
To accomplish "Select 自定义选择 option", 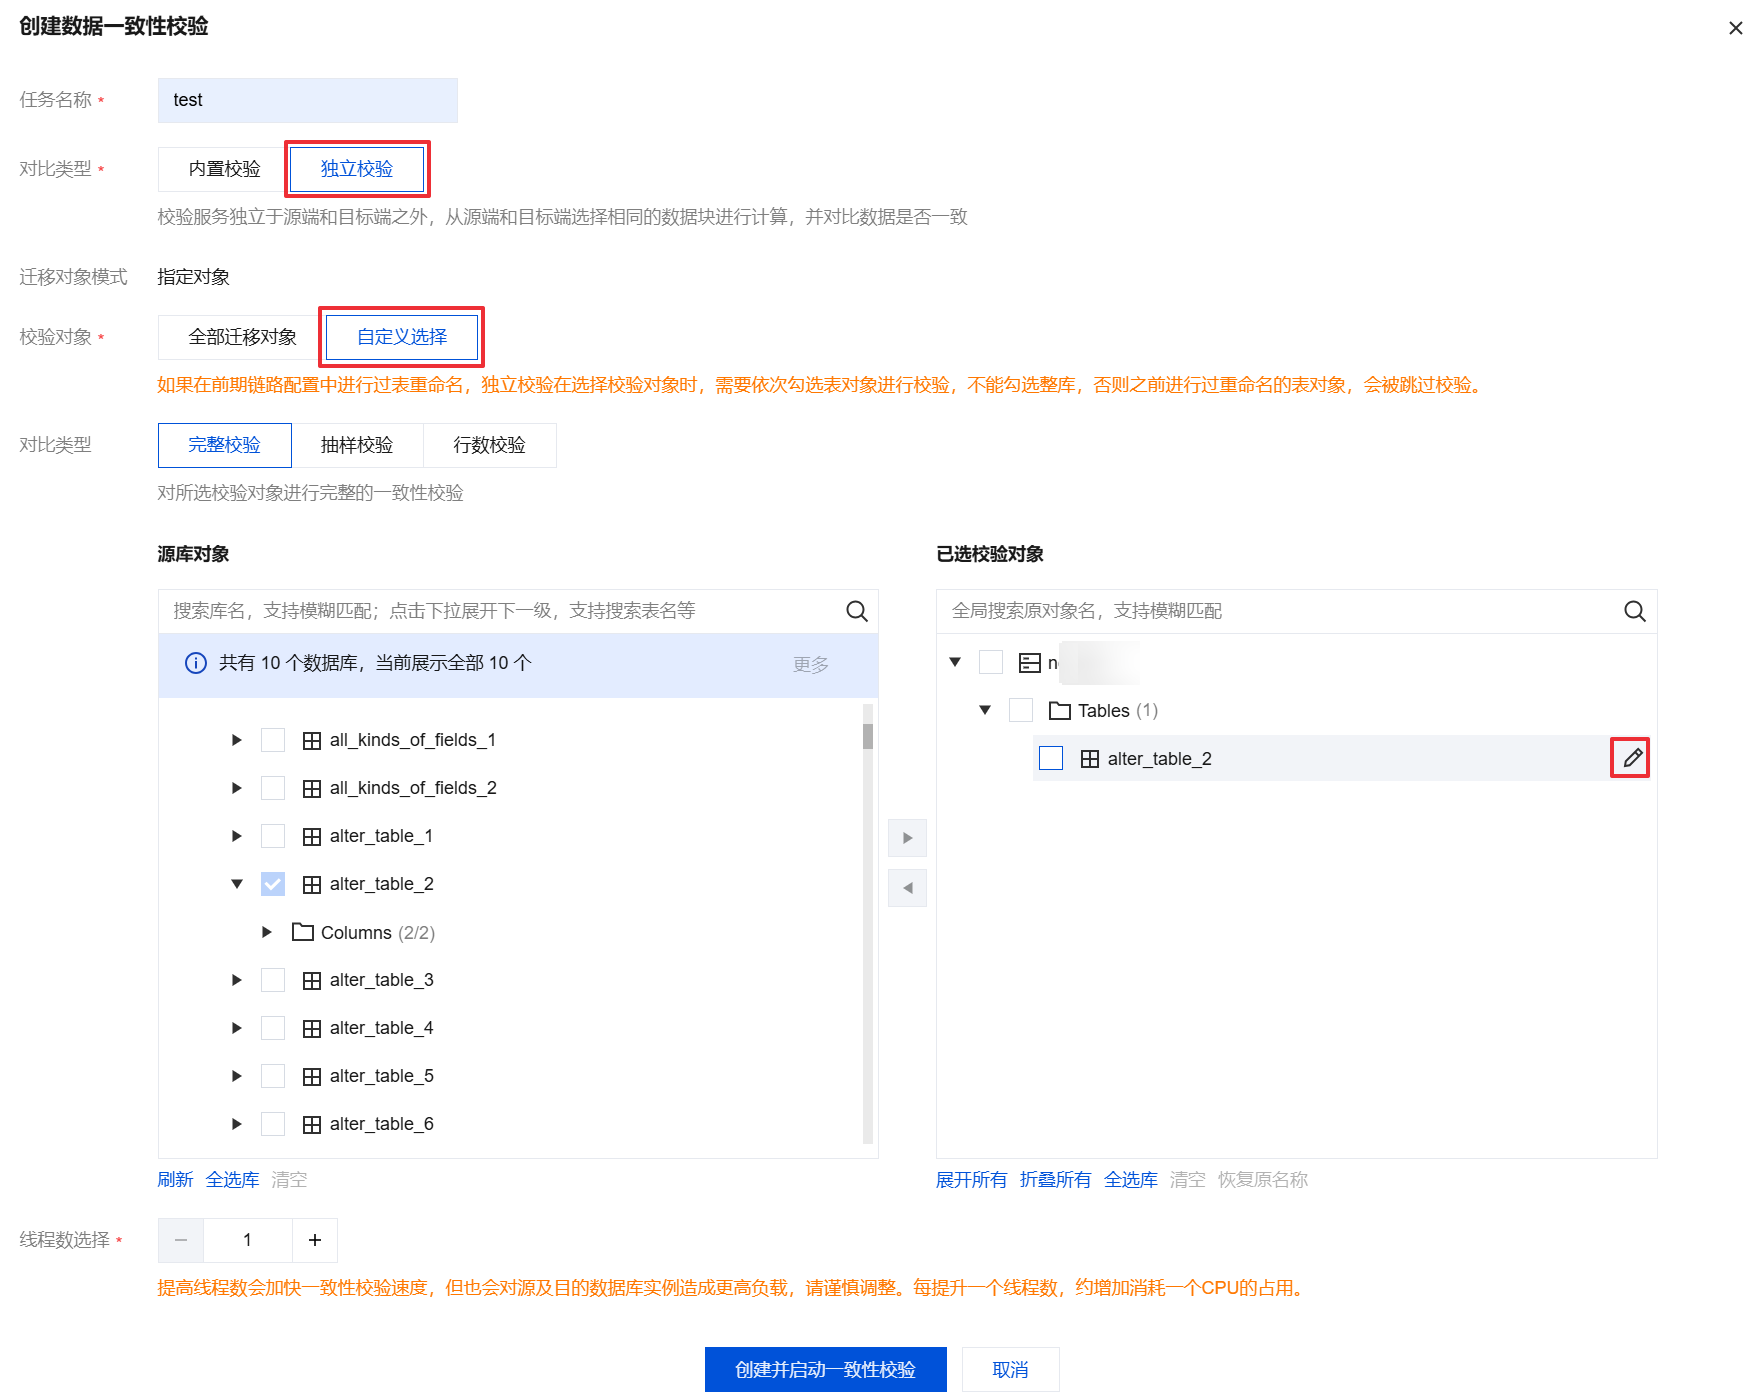I will 402,337.
